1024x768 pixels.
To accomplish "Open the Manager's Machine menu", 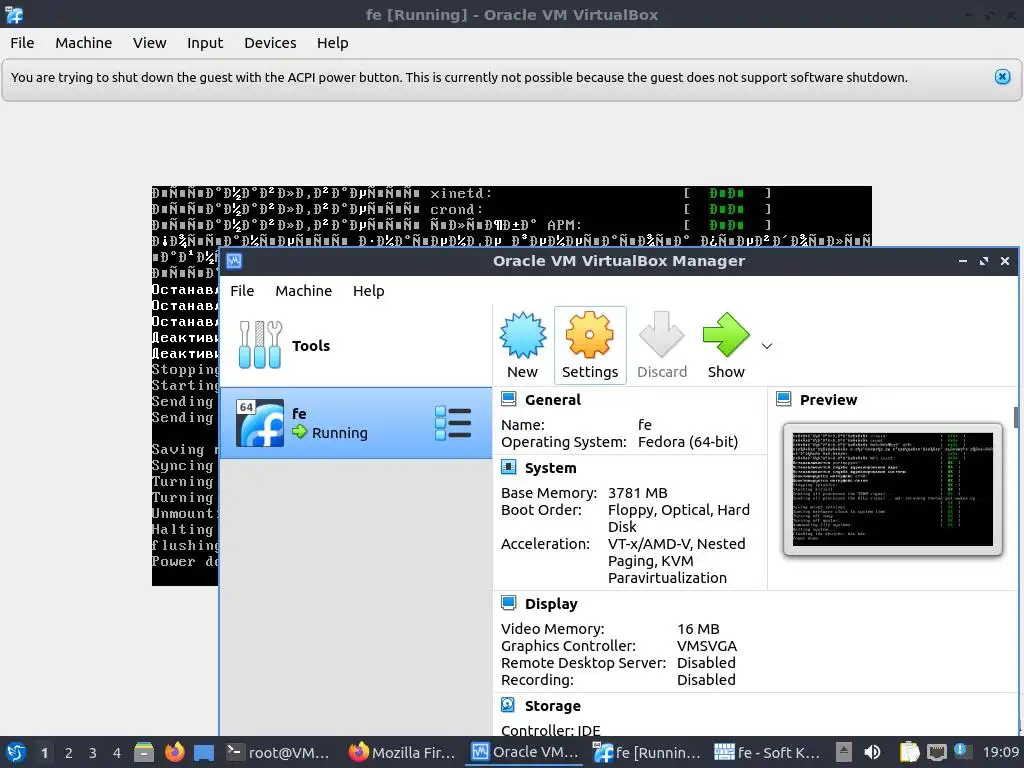I will 304,291.
